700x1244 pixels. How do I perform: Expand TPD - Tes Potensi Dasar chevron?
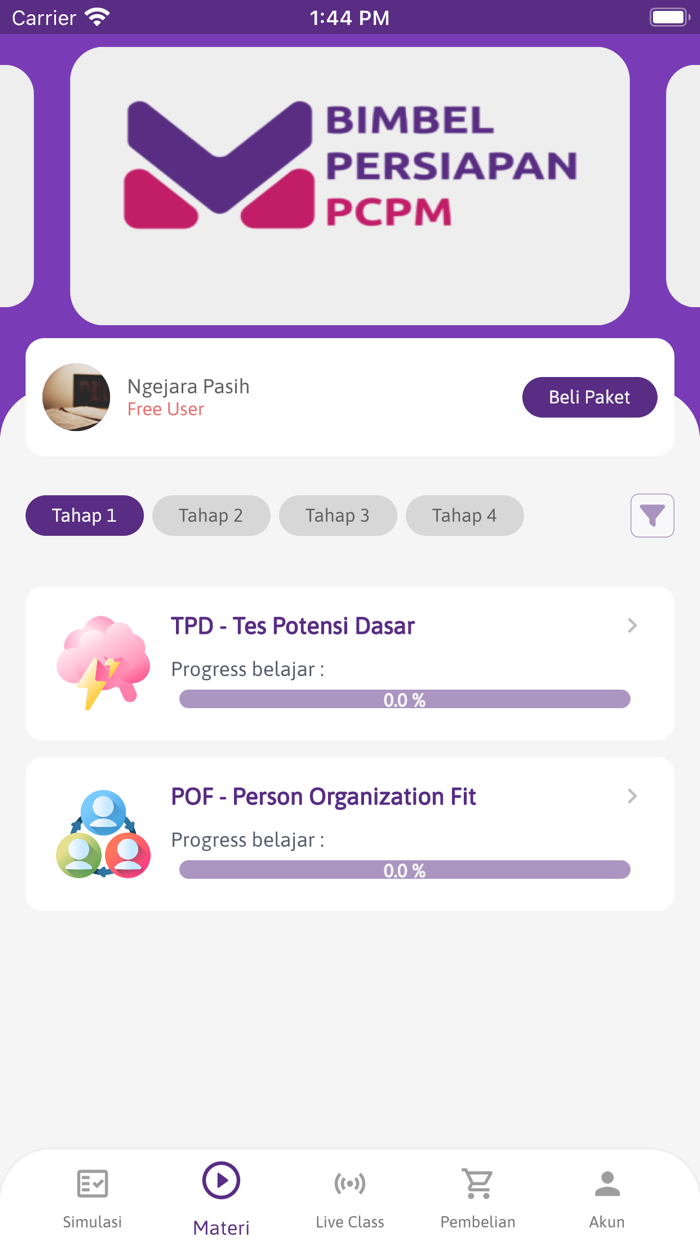coord(632,625)
